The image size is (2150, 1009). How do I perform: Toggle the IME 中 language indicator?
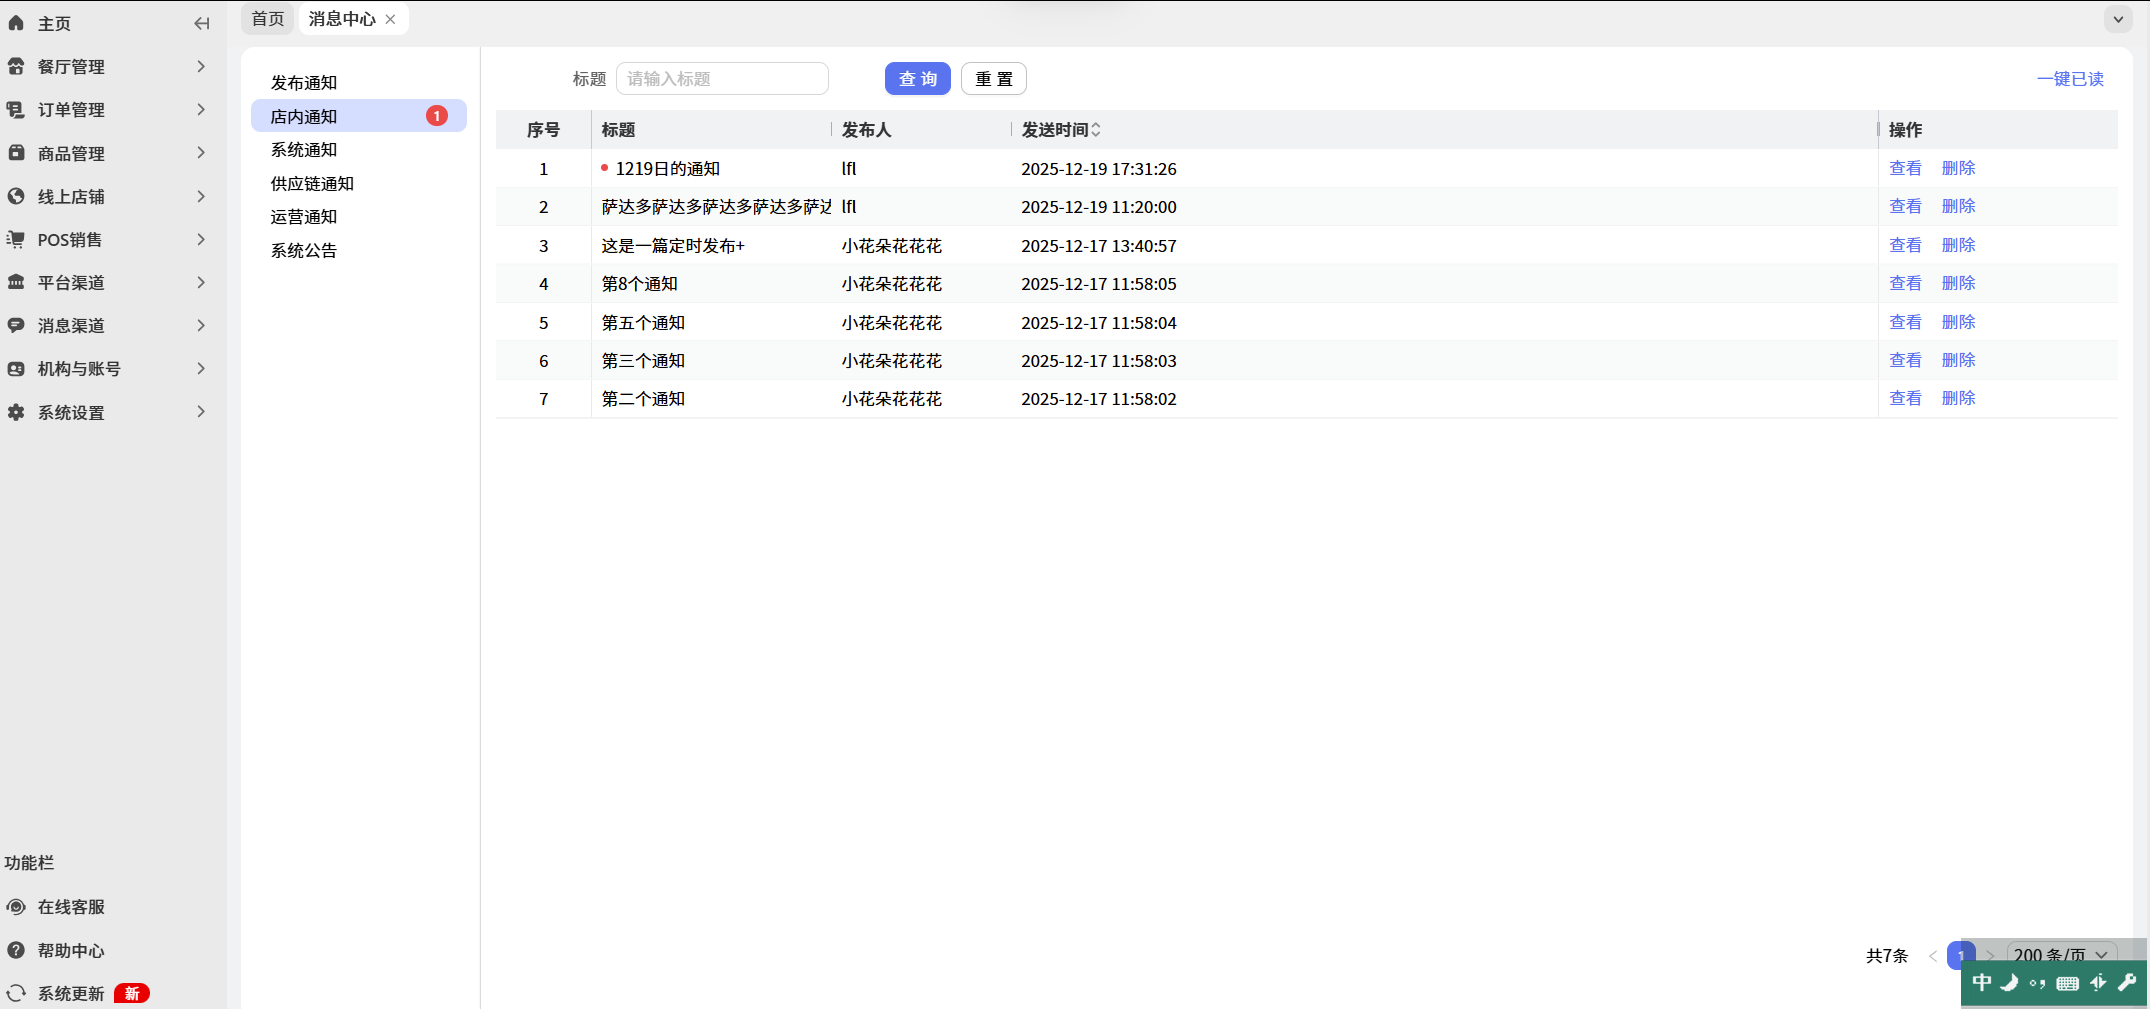(x=1982, y=983)
